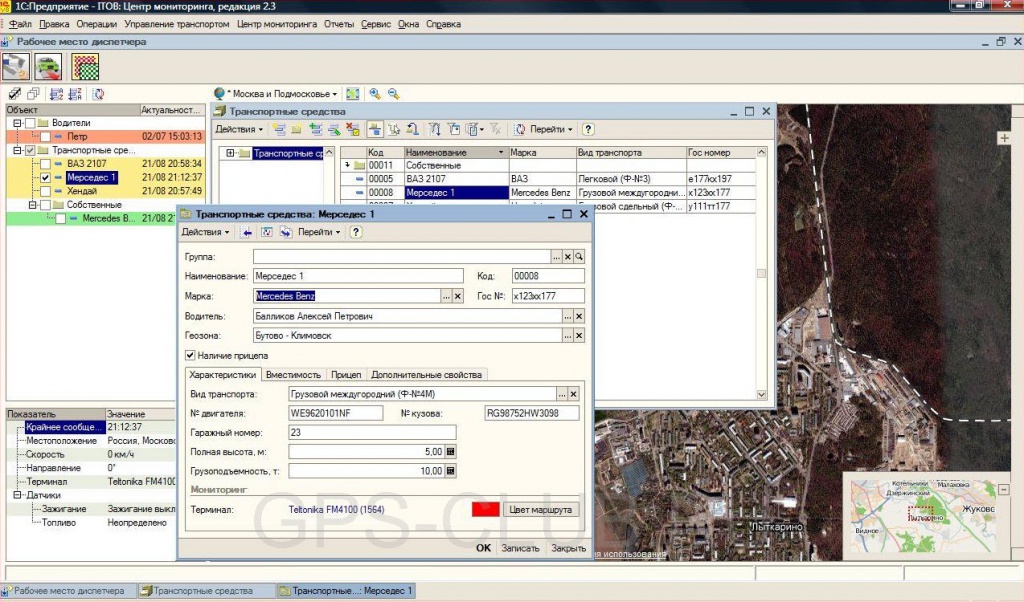Image resolution: width=1024 pixels, height=602 pixels.
Task: Toggle checkbox for Хендай in tree
Action: point(45,191)
